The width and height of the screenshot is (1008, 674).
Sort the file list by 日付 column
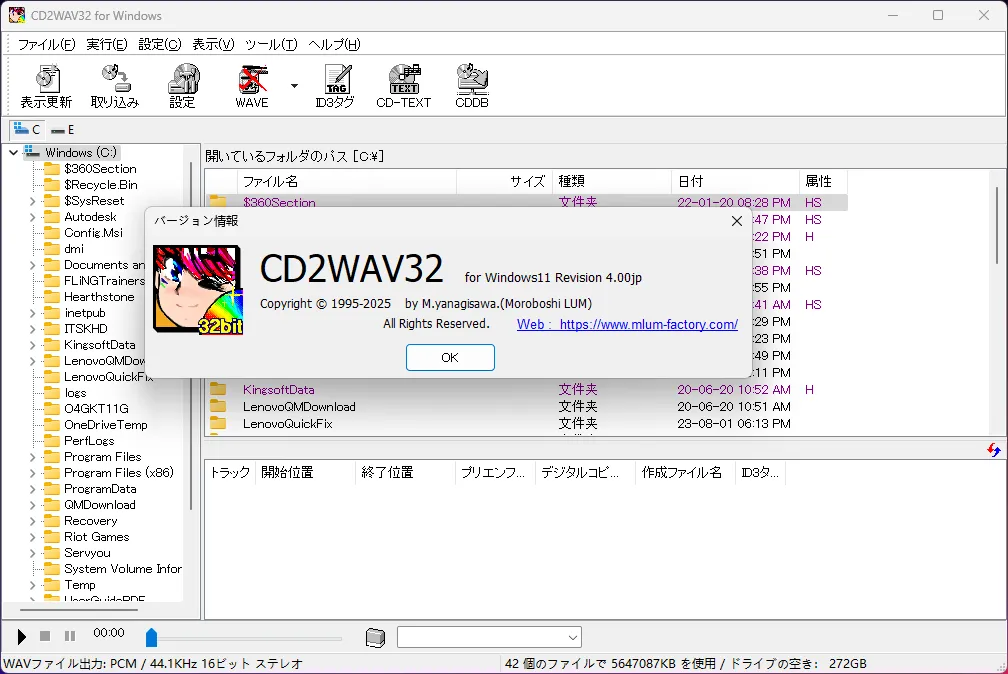pos(735,181)
